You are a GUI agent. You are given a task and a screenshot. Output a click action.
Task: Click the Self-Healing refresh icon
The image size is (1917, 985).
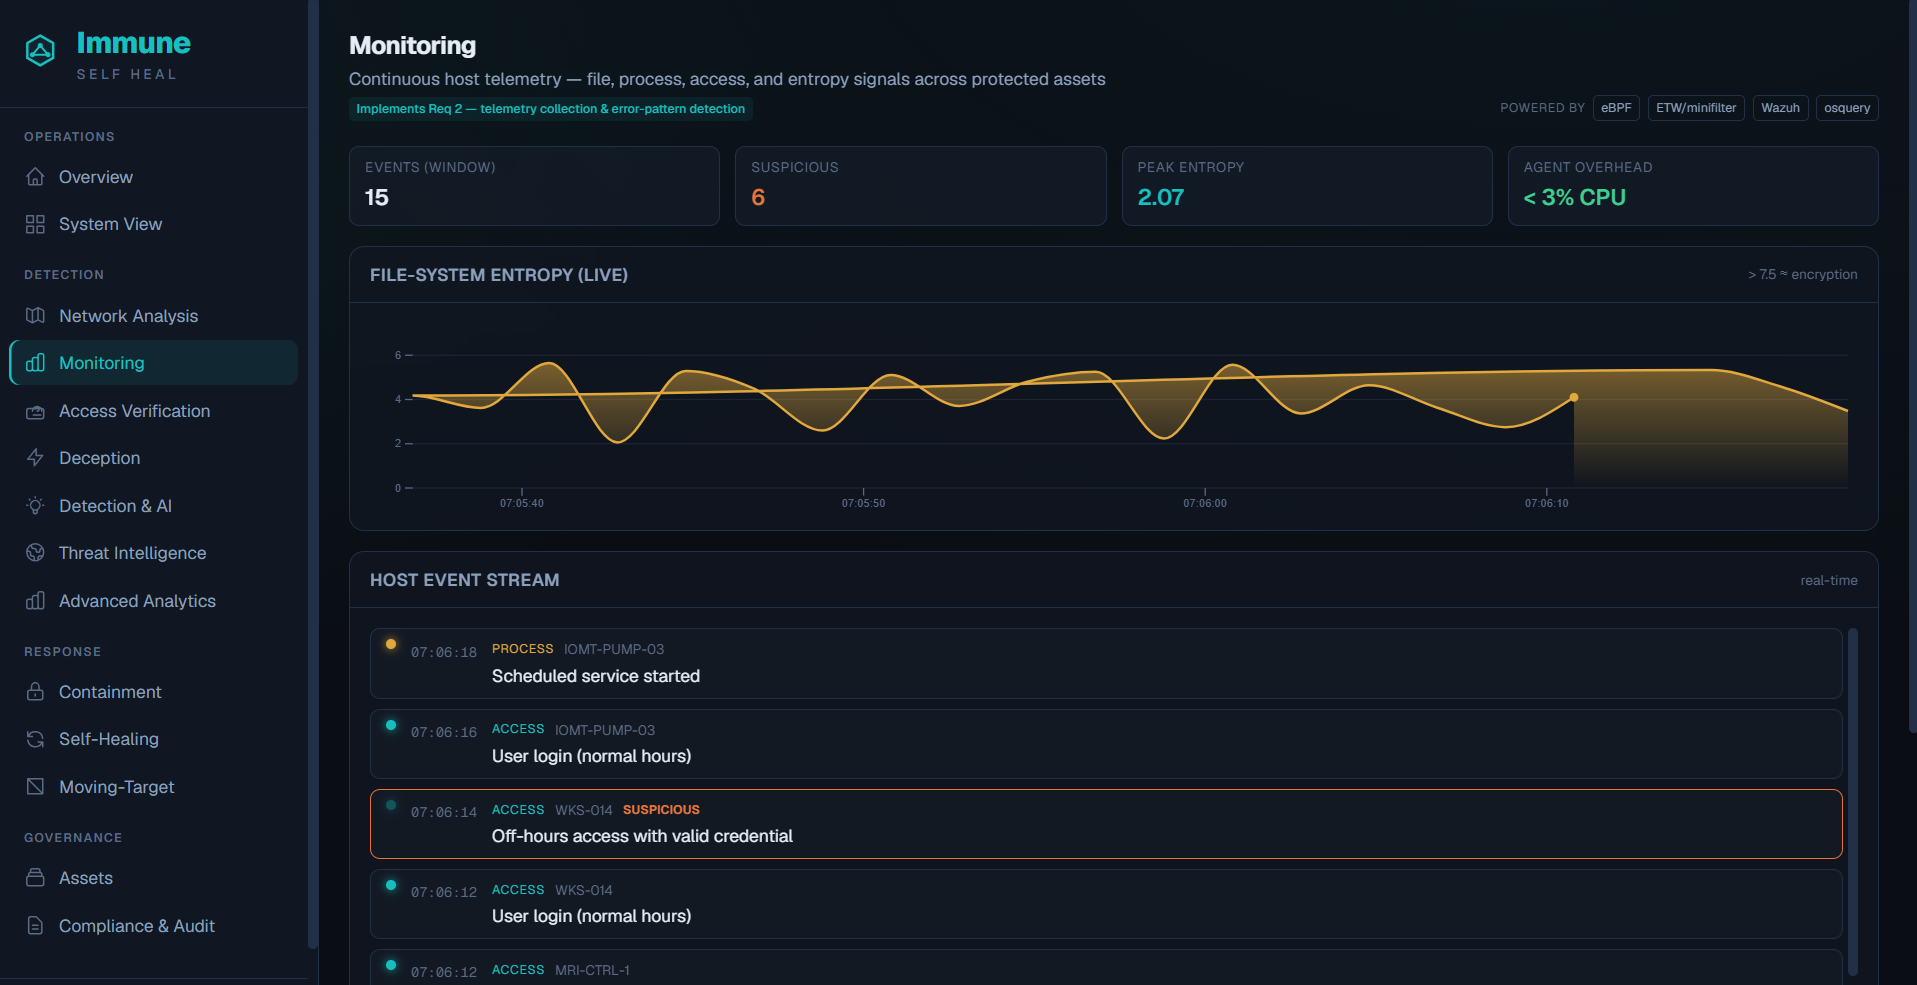pos(35,739)
